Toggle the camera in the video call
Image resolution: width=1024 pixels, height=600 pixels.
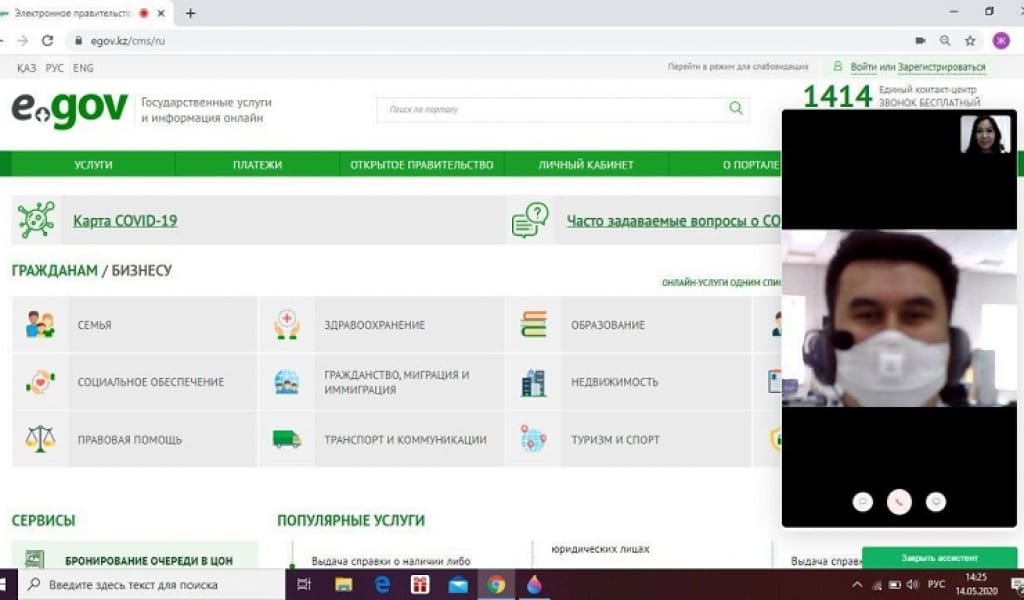[x=864, y=502]
